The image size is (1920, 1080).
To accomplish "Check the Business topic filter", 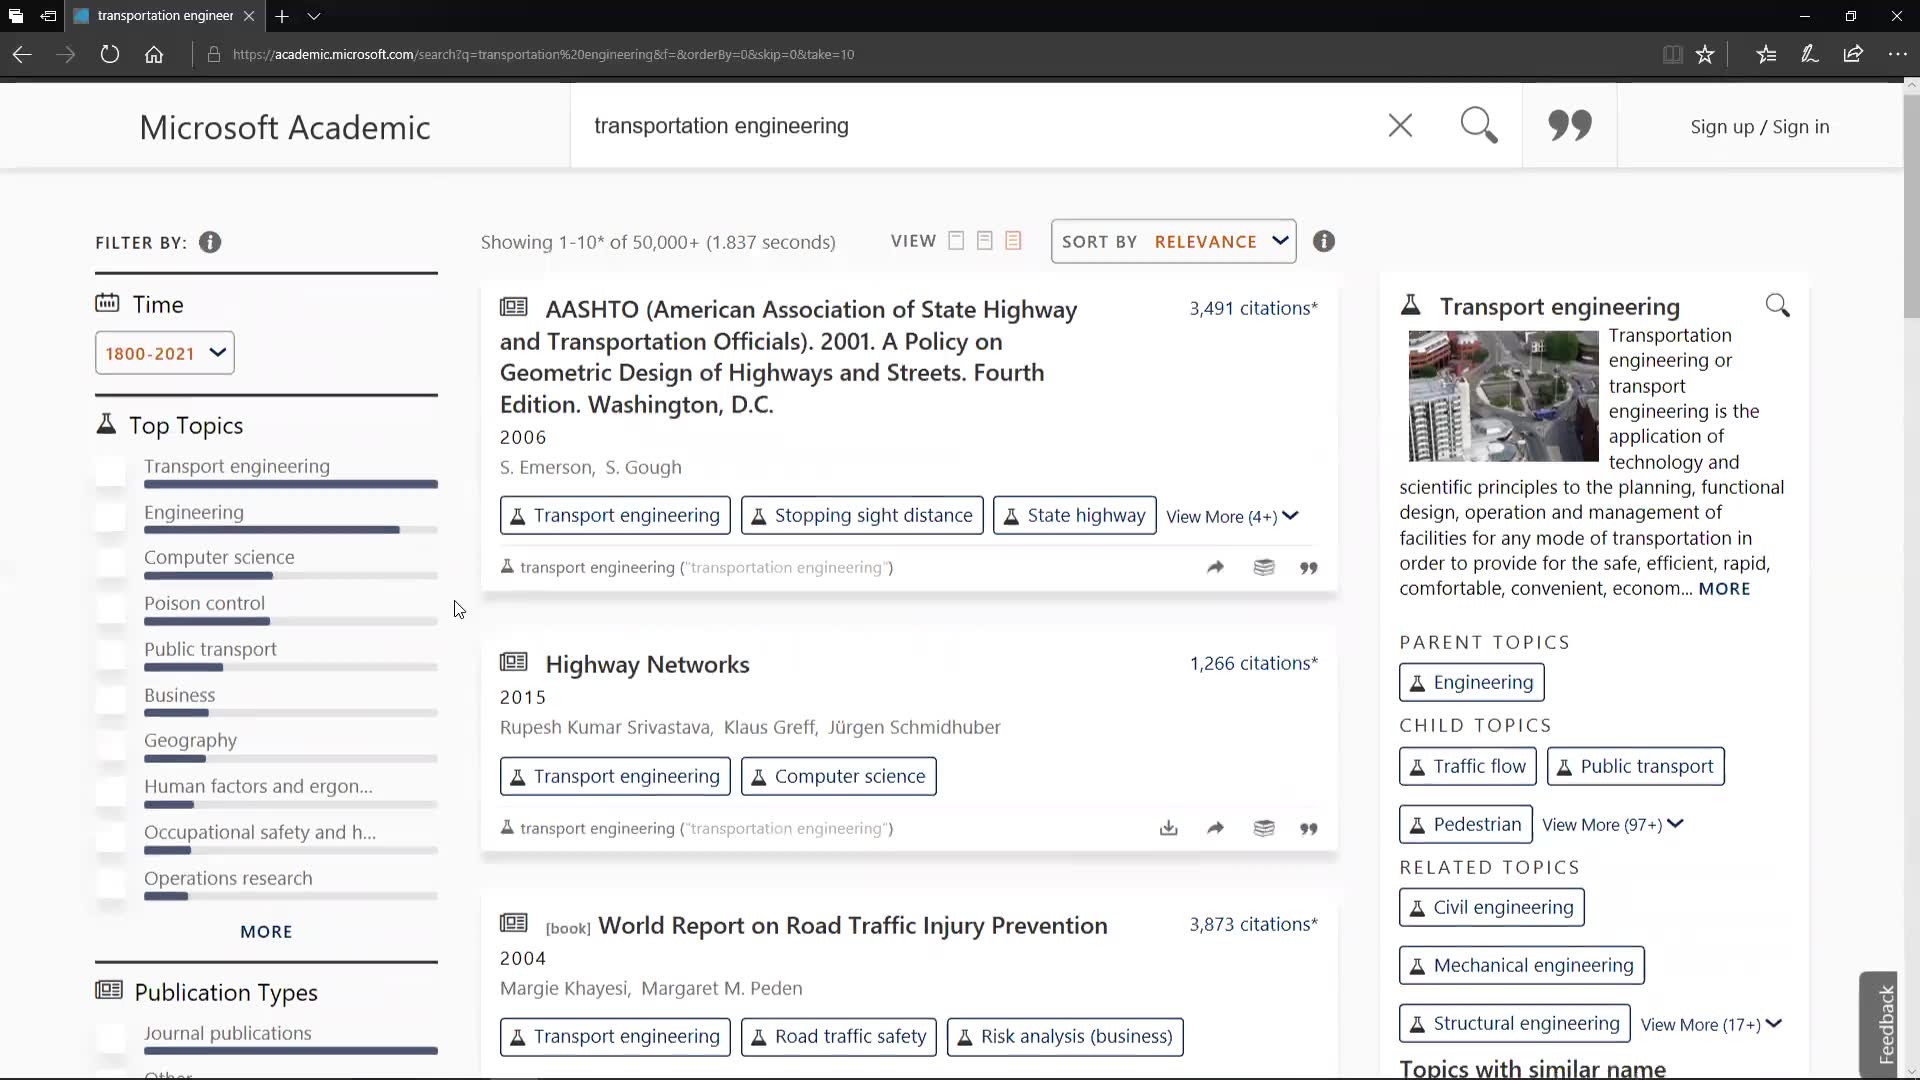I will (x=111, y=700).
